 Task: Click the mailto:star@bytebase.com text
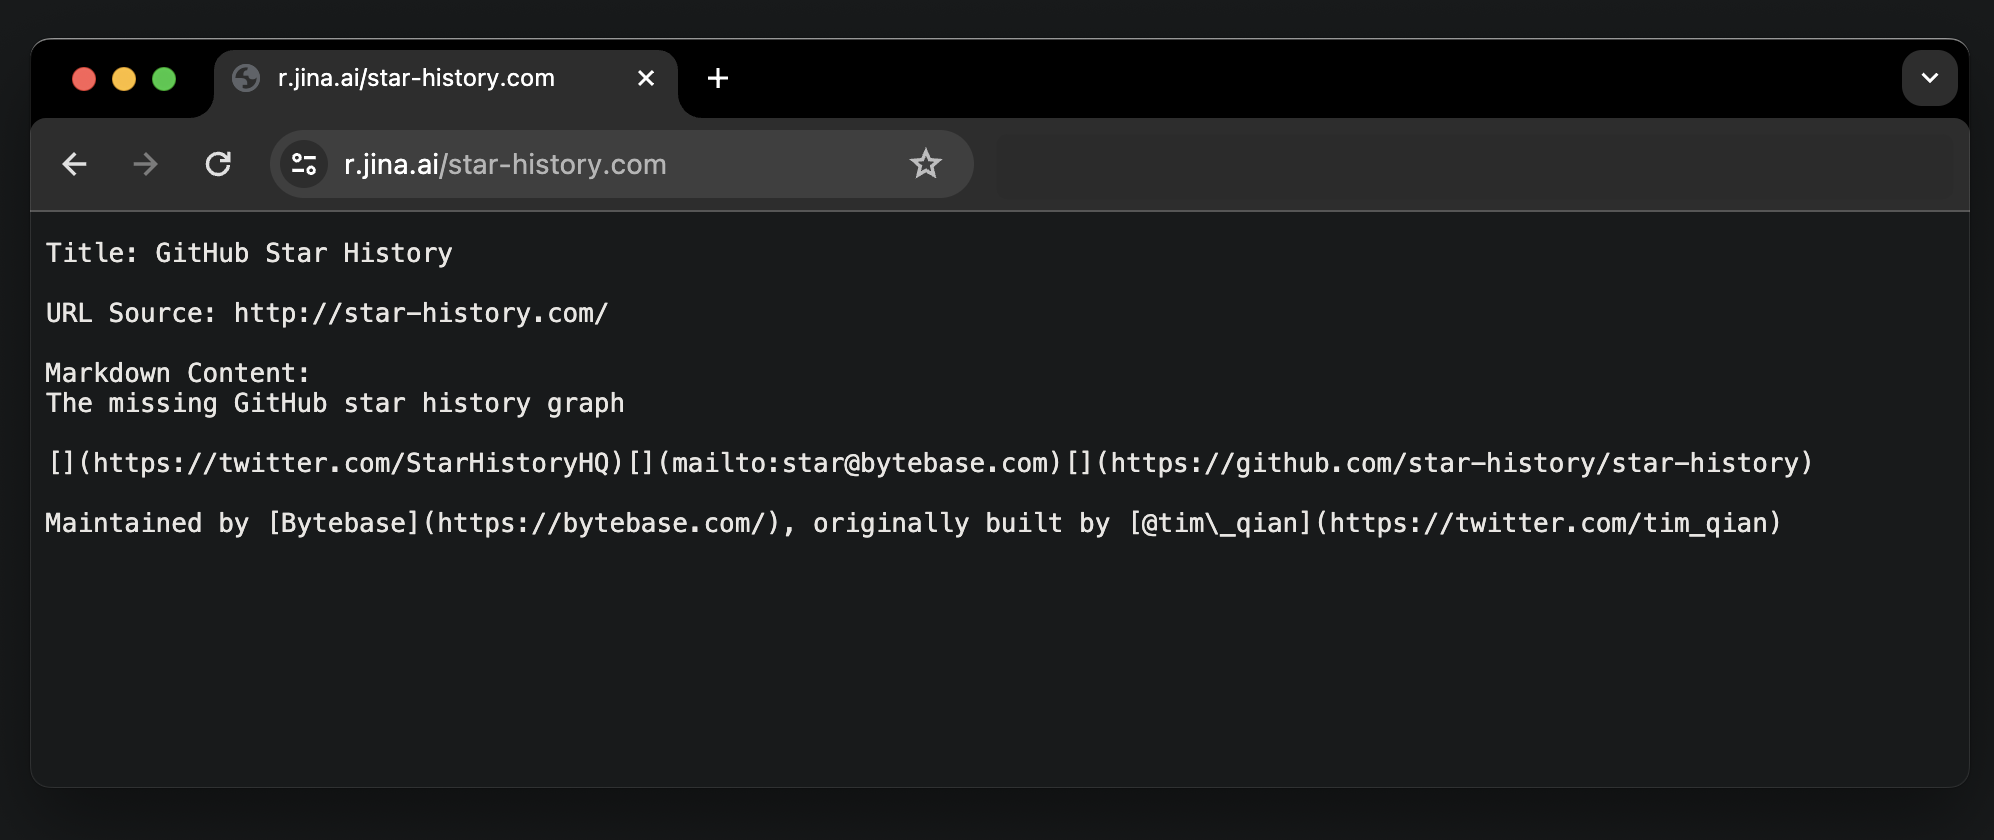[860, 463]
